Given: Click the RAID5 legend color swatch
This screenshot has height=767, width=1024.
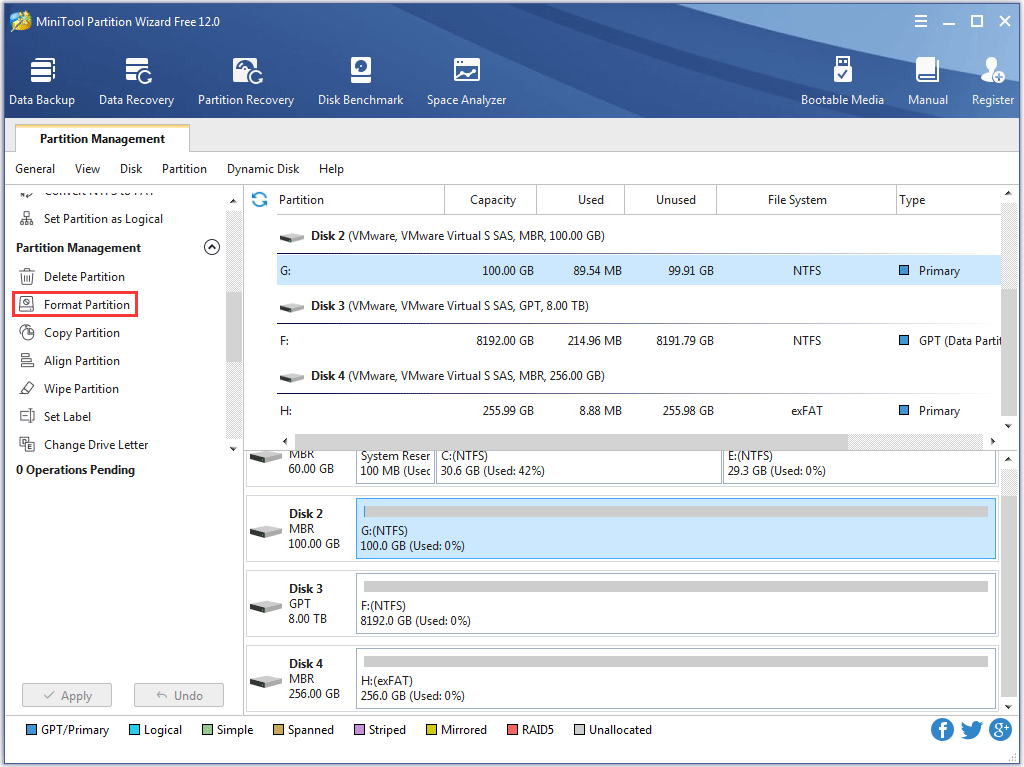Looking at the screenshot, I should coord(513,729).
